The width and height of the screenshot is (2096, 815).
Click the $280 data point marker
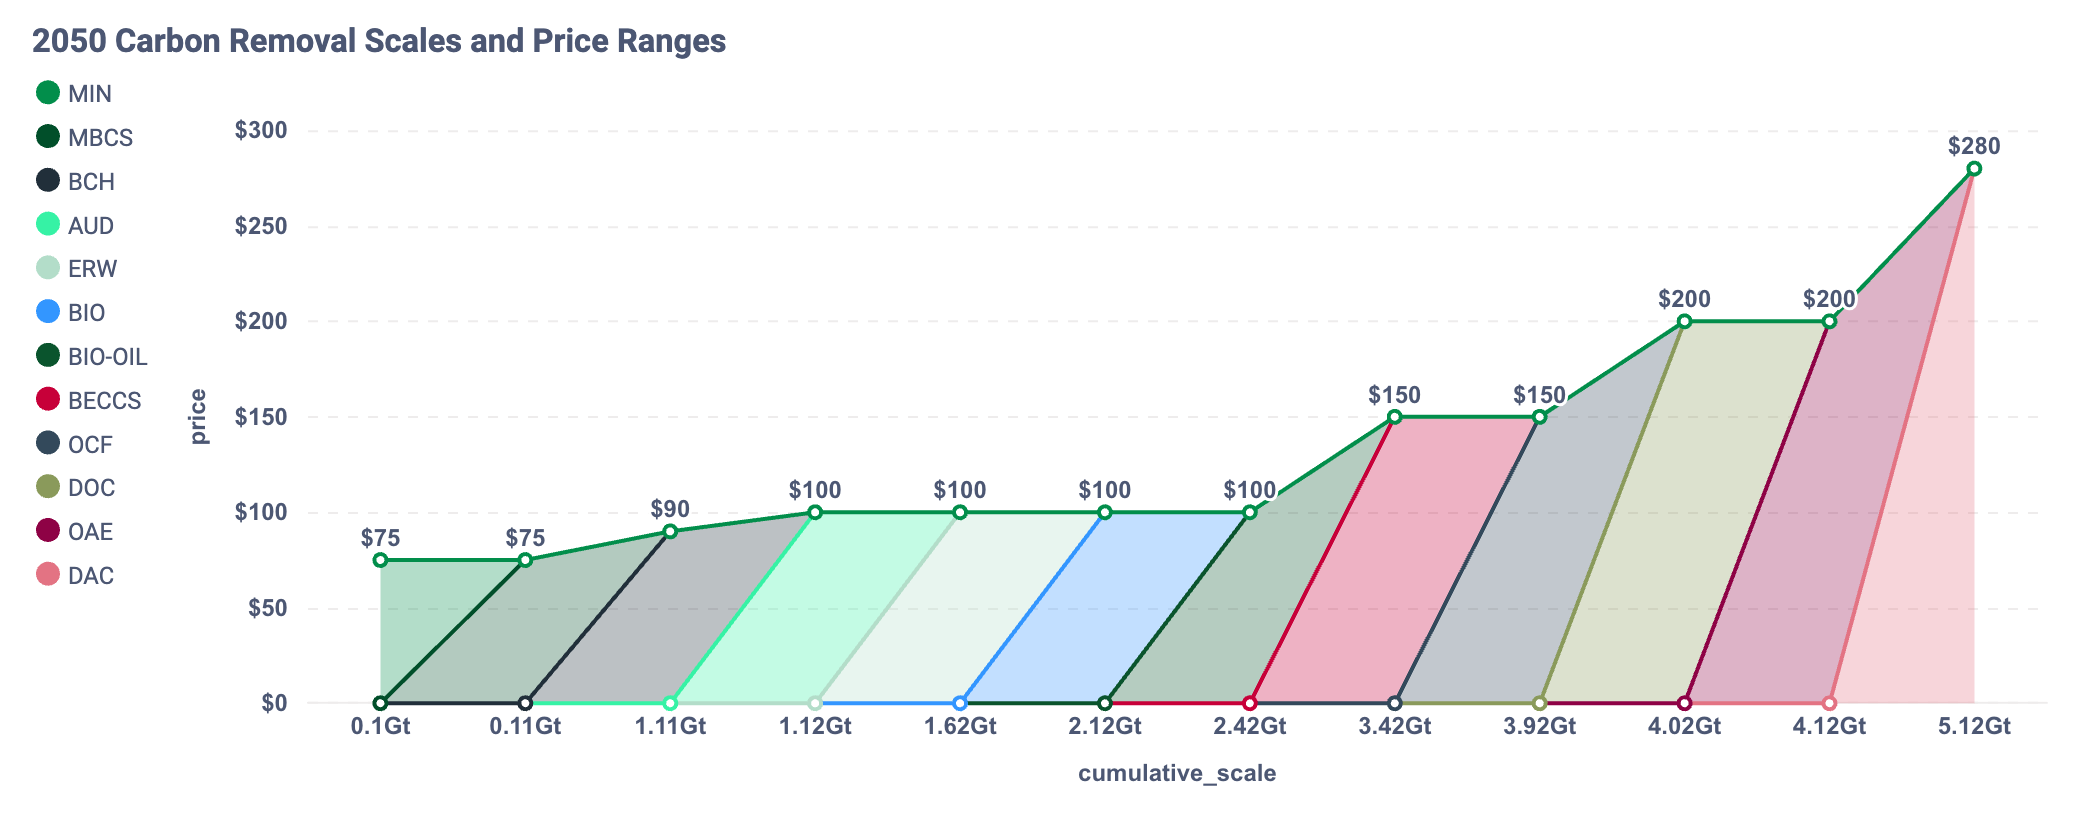click(x=1974, y=169)
